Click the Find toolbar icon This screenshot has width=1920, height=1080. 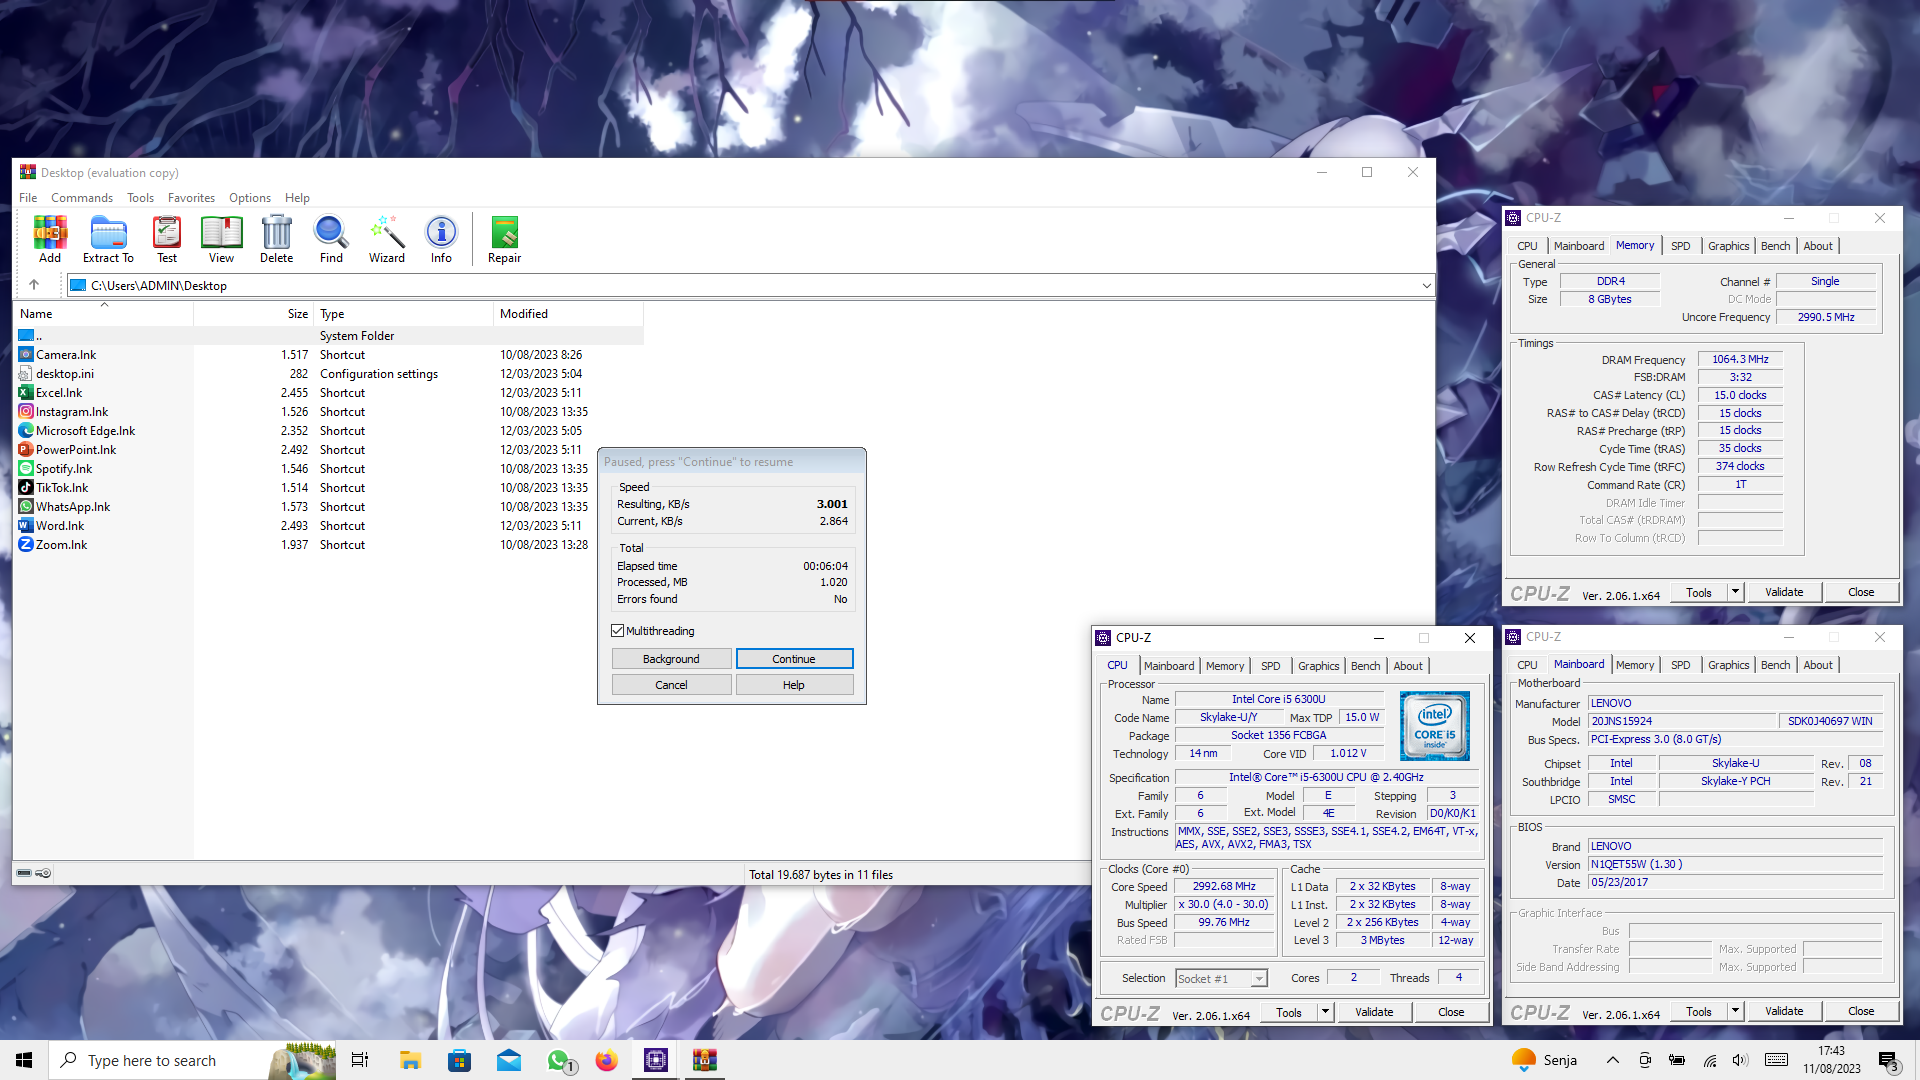tap(331, 239)
